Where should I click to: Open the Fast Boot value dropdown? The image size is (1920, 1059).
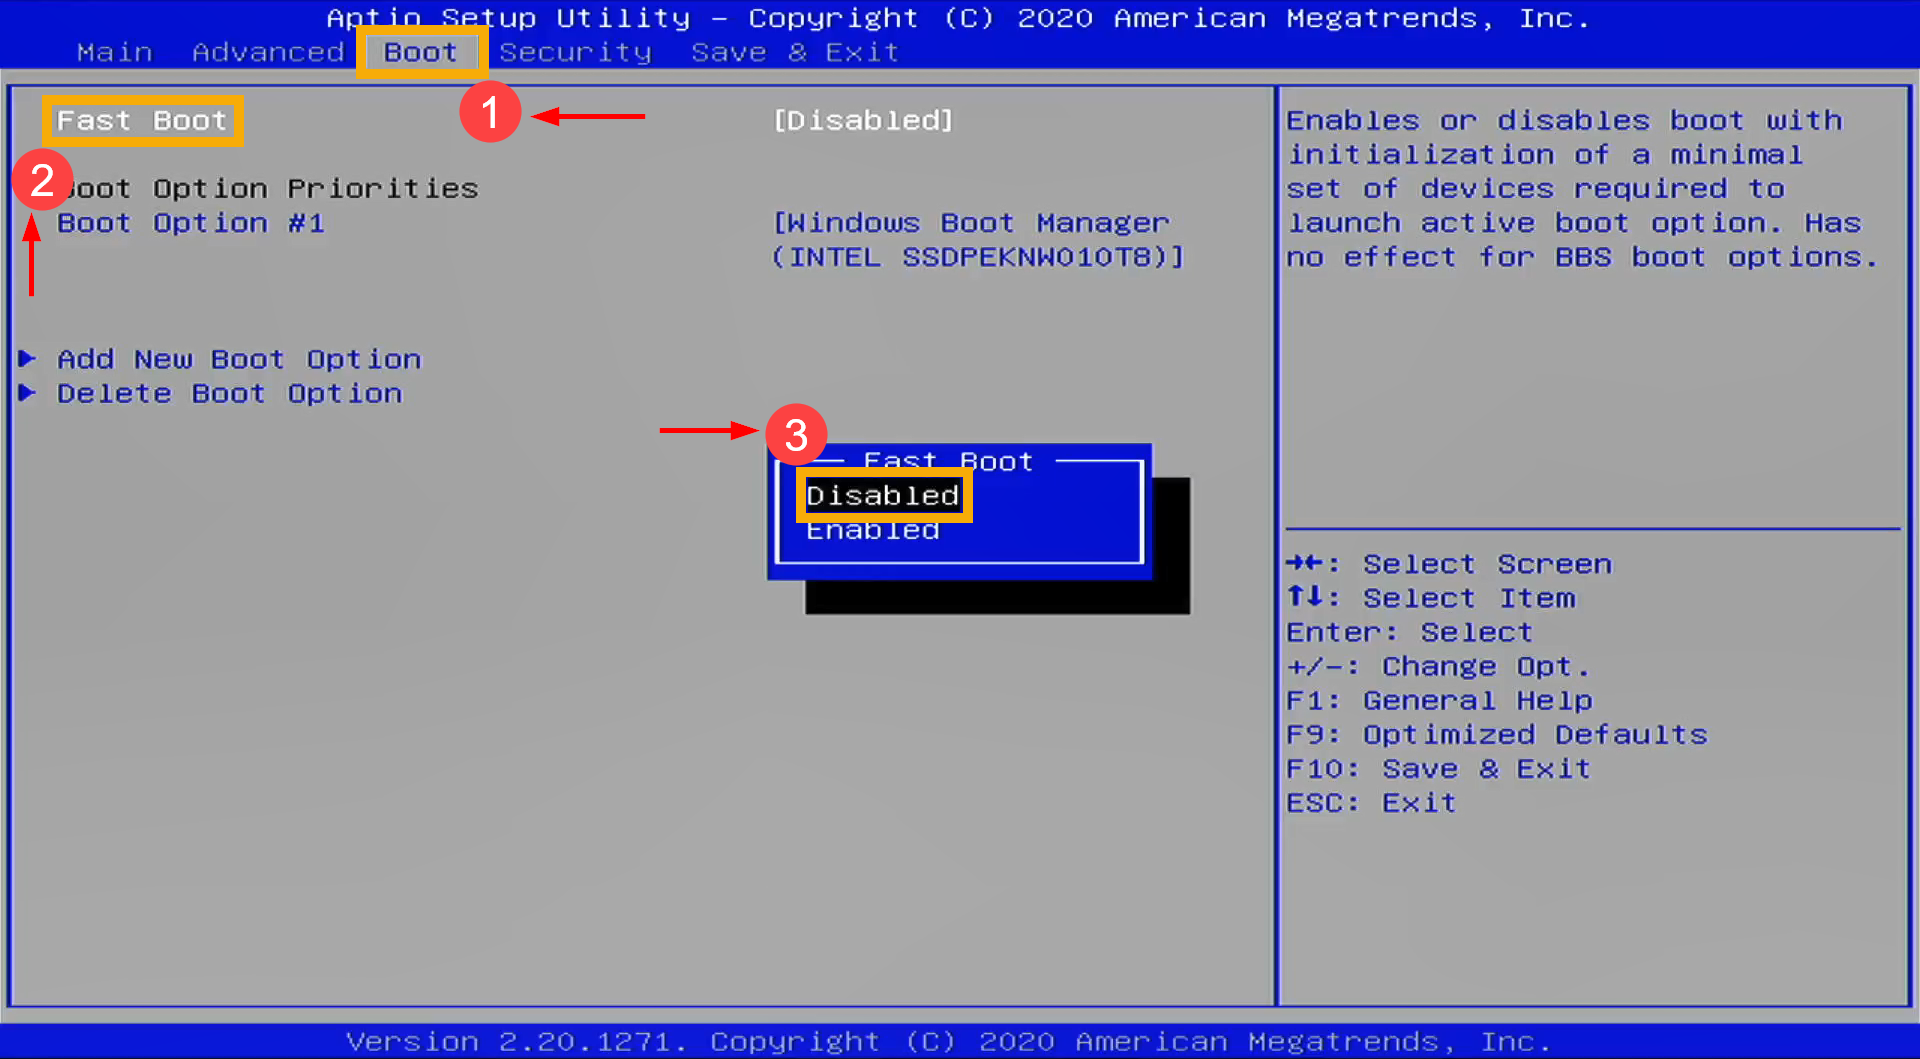pos(862,120)
